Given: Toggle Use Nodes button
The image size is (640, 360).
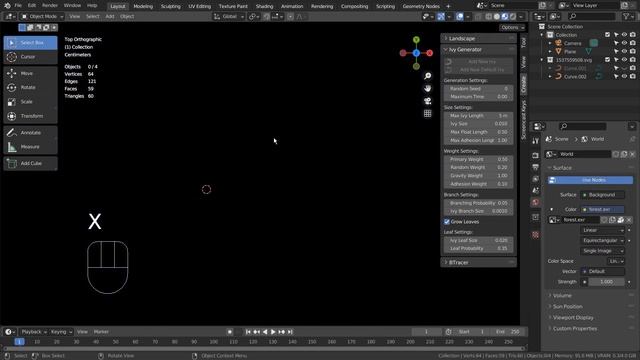Looking at the screenshot, I should click(x=590, y=180).
